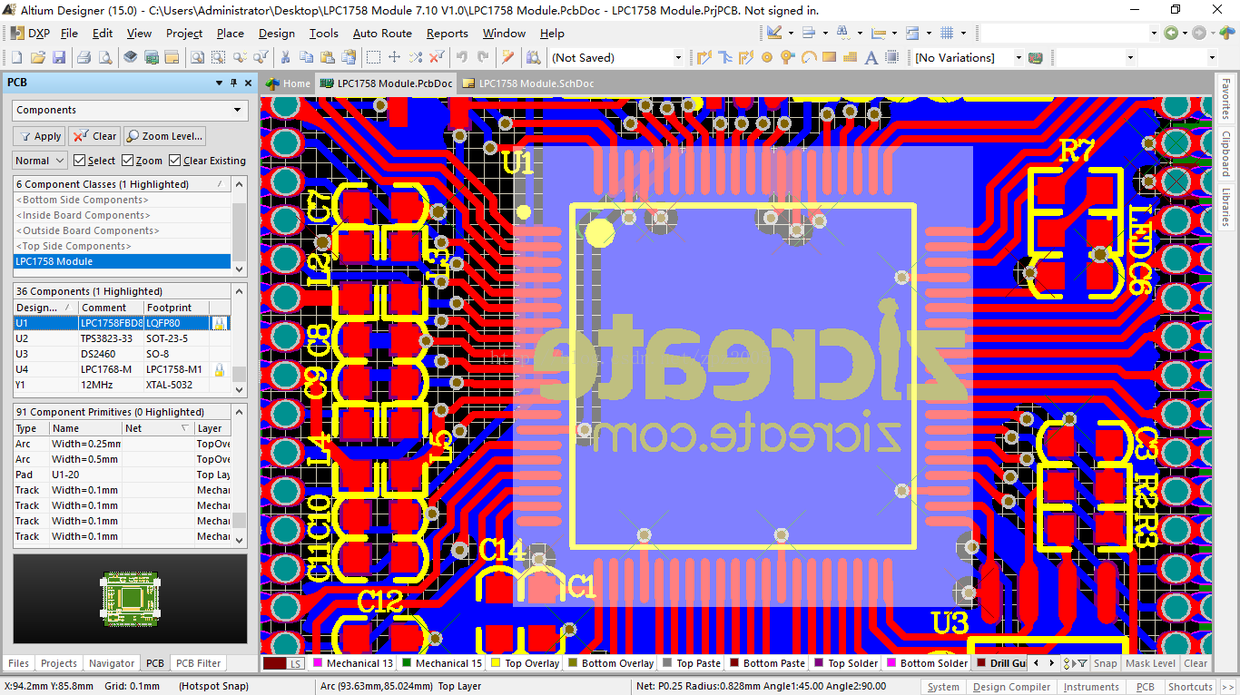Expand the grid icon dropdown arrow

point(963,32)
